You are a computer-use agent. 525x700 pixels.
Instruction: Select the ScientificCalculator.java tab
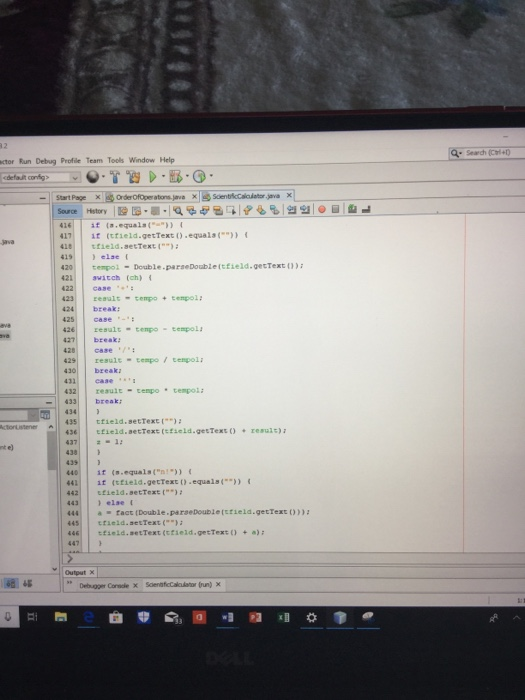pyautogui.click(x=246, y=196)
